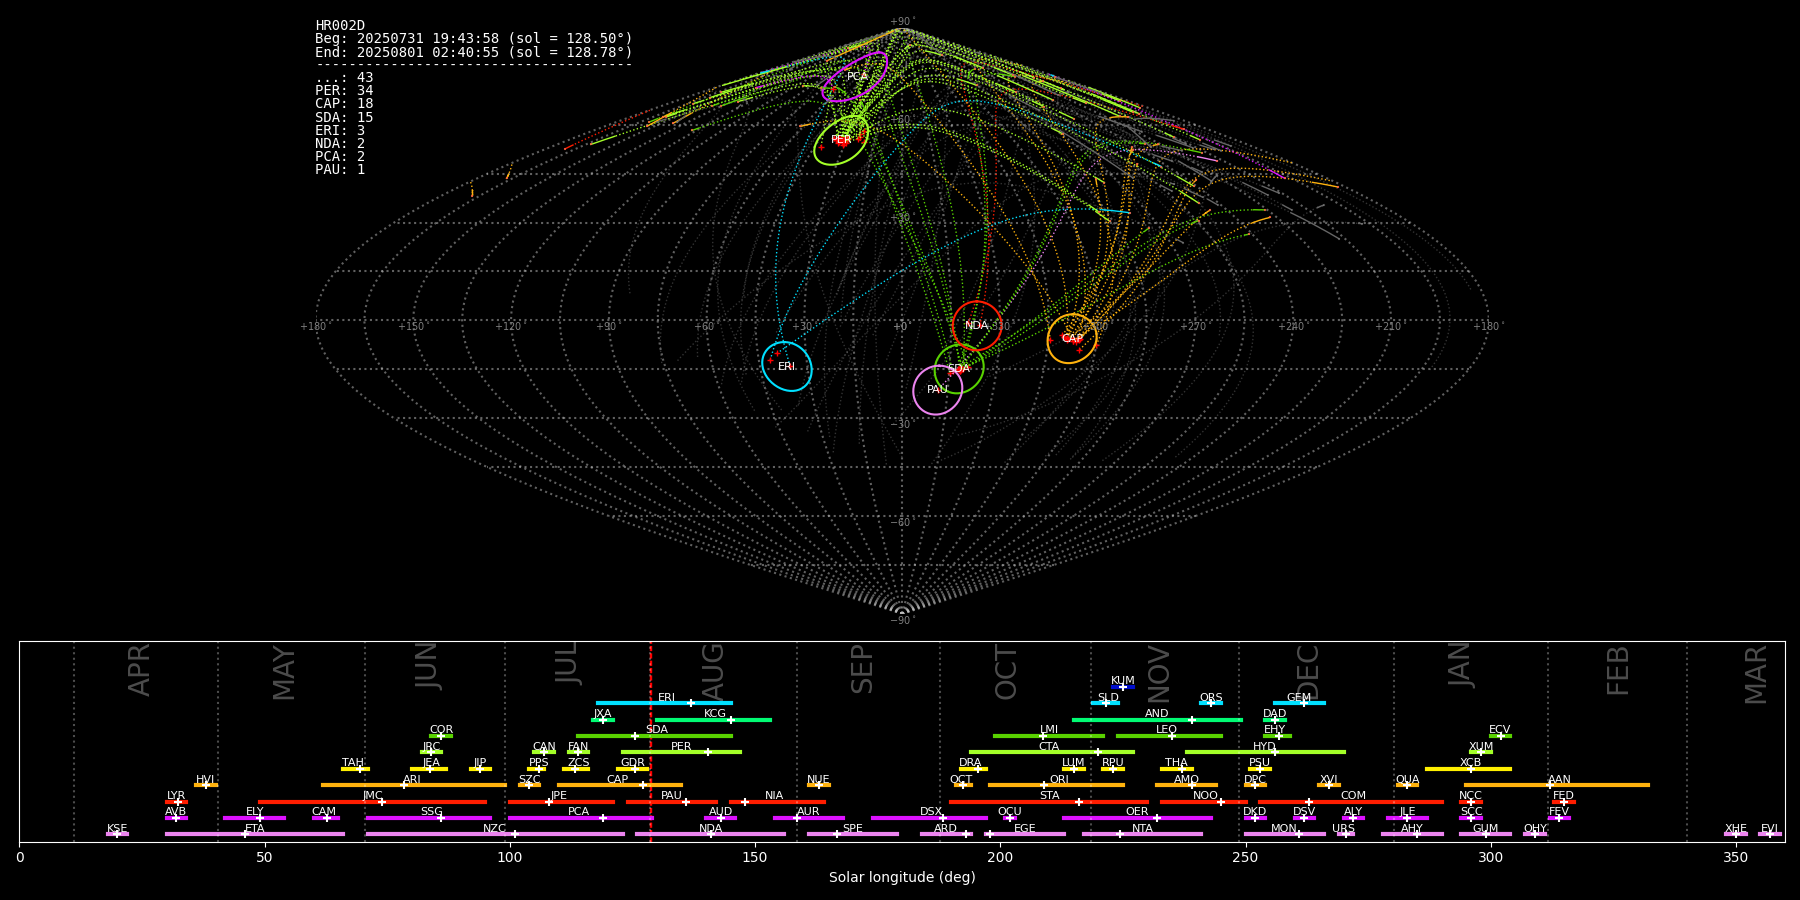1800x900 pixels.
Task: Click the 'NDA: 2' legend count
Action: click(x=340, y=144)
